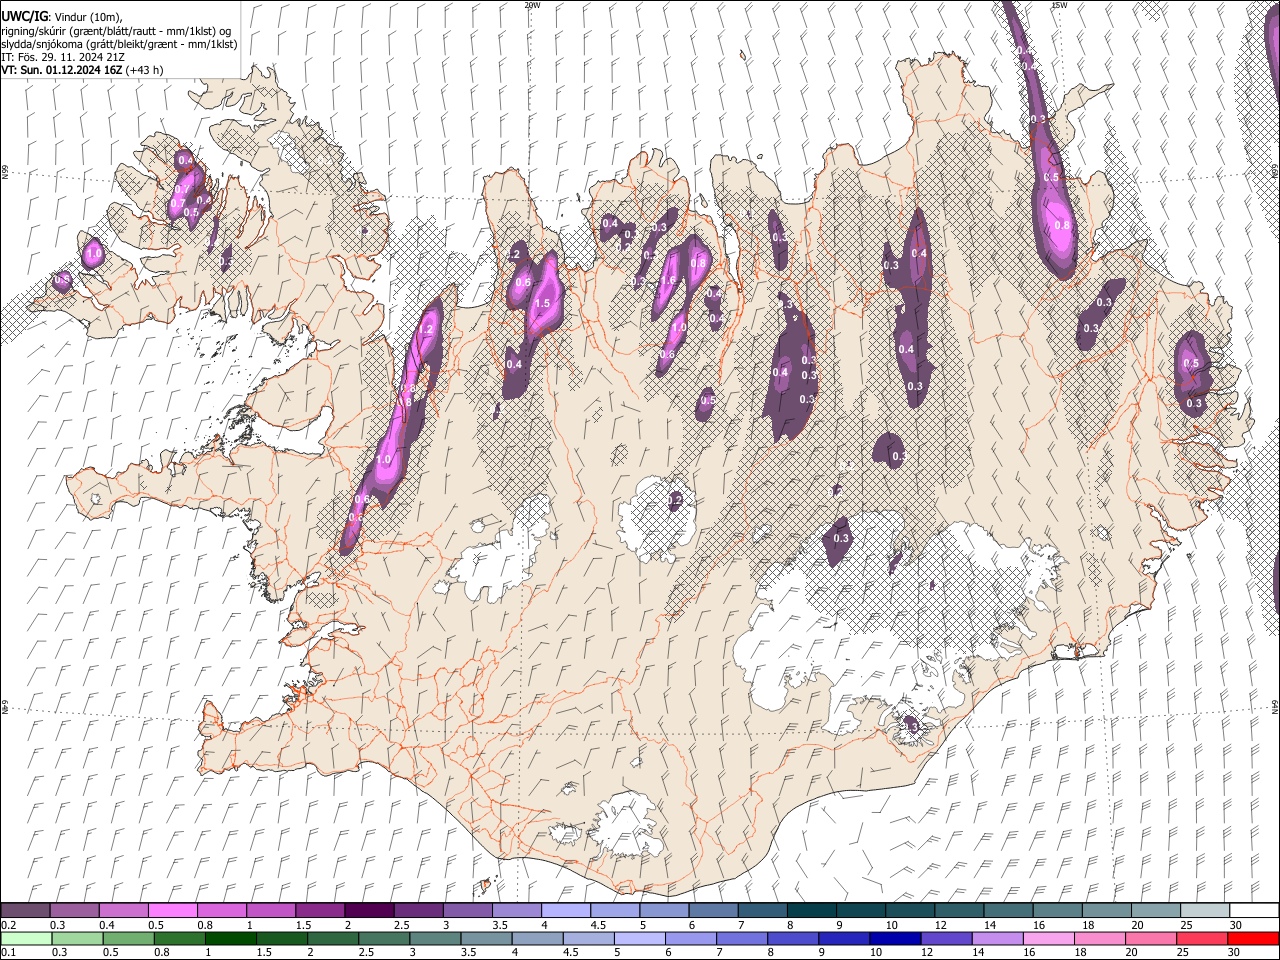
Task: Select the dark mauve 0.2 snow legend swatch
Action: 26,910
